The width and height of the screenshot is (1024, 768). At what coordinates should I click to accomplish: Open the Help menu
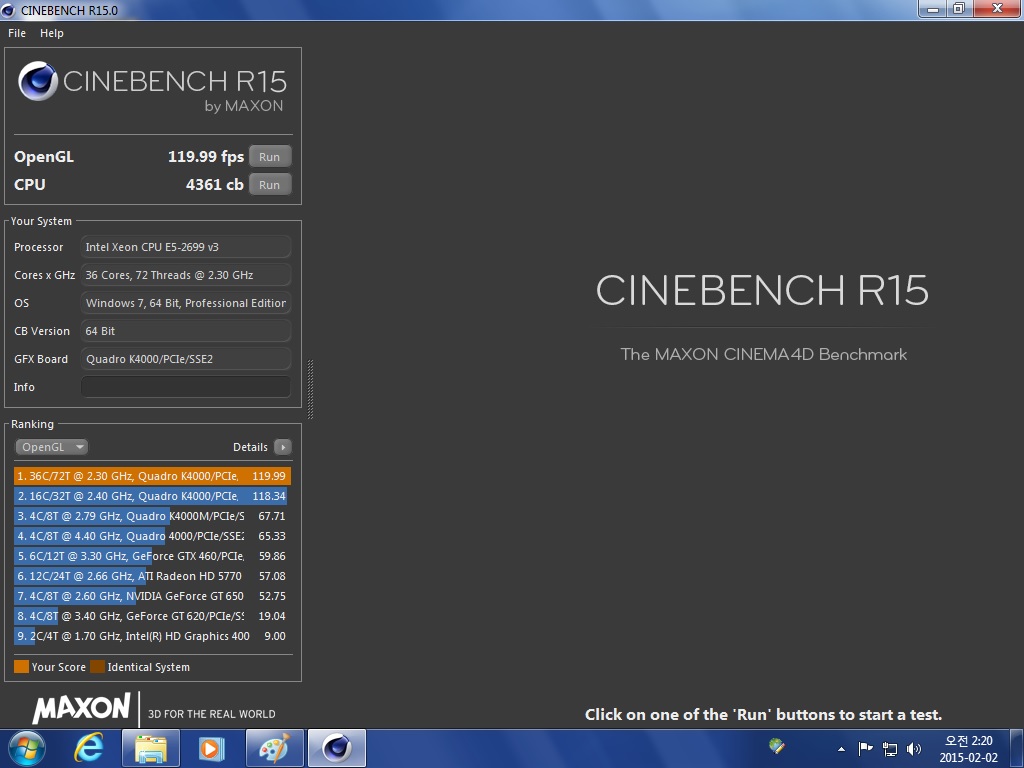pyautogui.click(x=52, y=33)
